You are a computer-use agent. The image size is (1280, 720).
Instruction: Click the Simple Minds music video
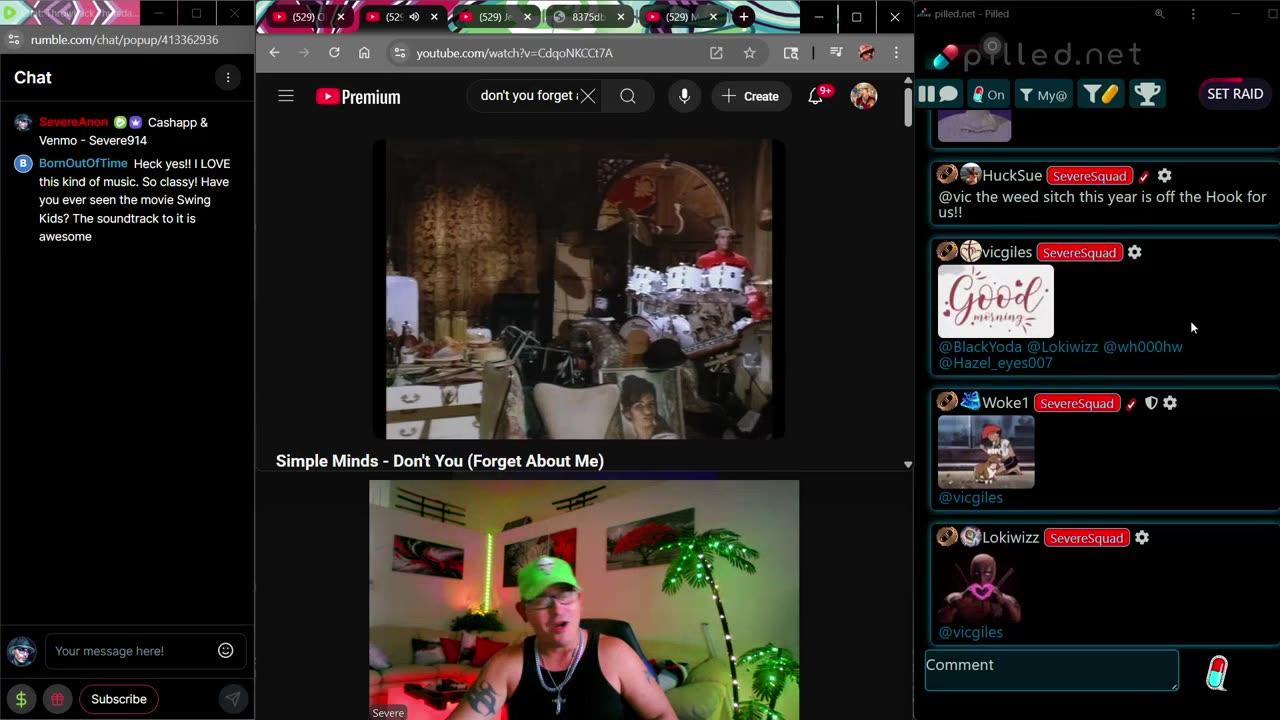(x=579, y=289)
